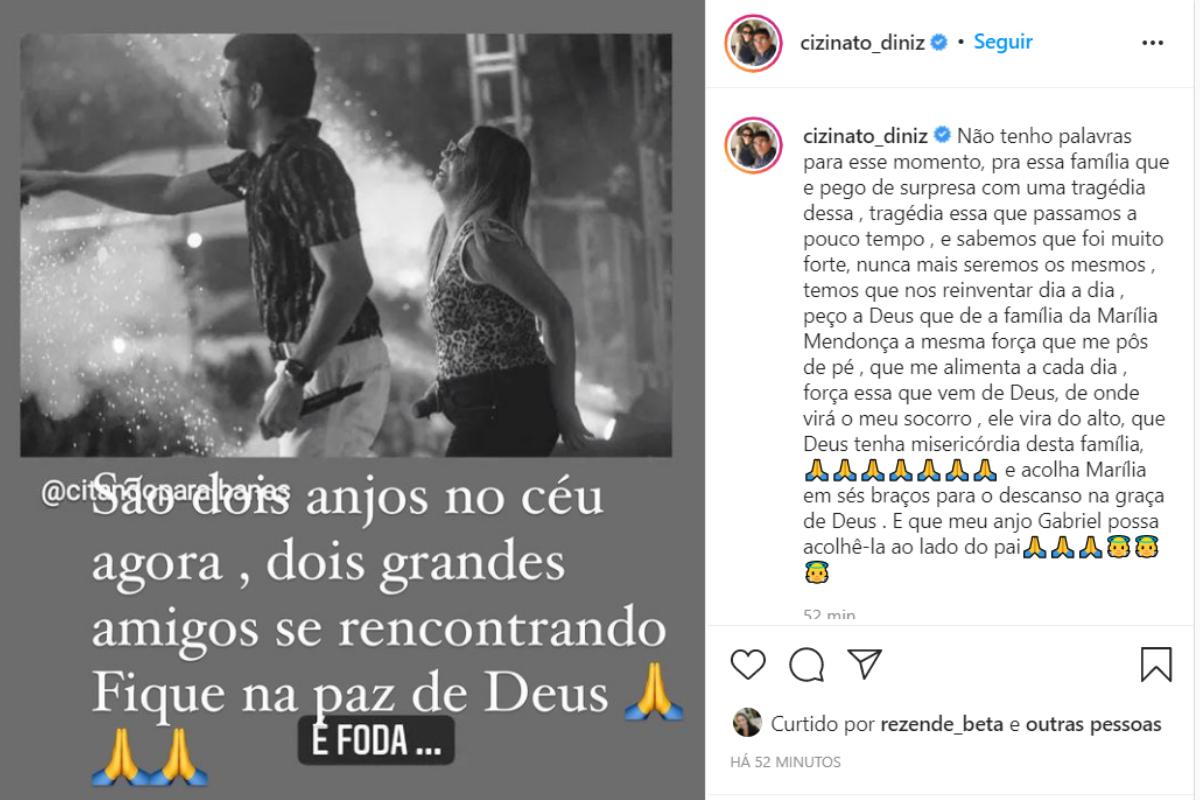Open comments via the speech bubble icon
Viewport: 1200px width, 800px height.
806,664
